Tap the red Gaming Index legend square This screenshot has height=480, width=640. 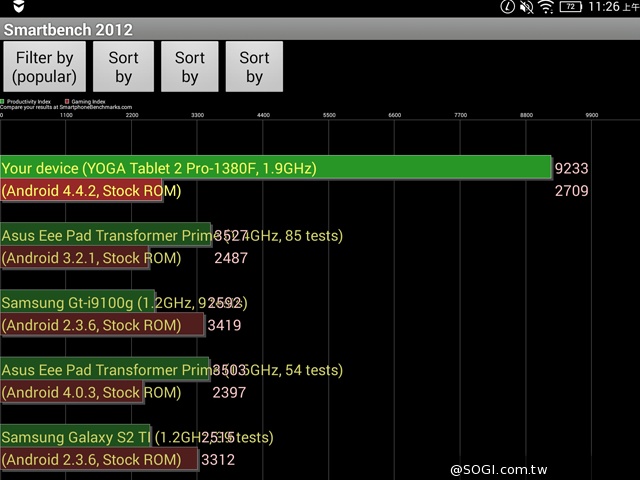67,101
